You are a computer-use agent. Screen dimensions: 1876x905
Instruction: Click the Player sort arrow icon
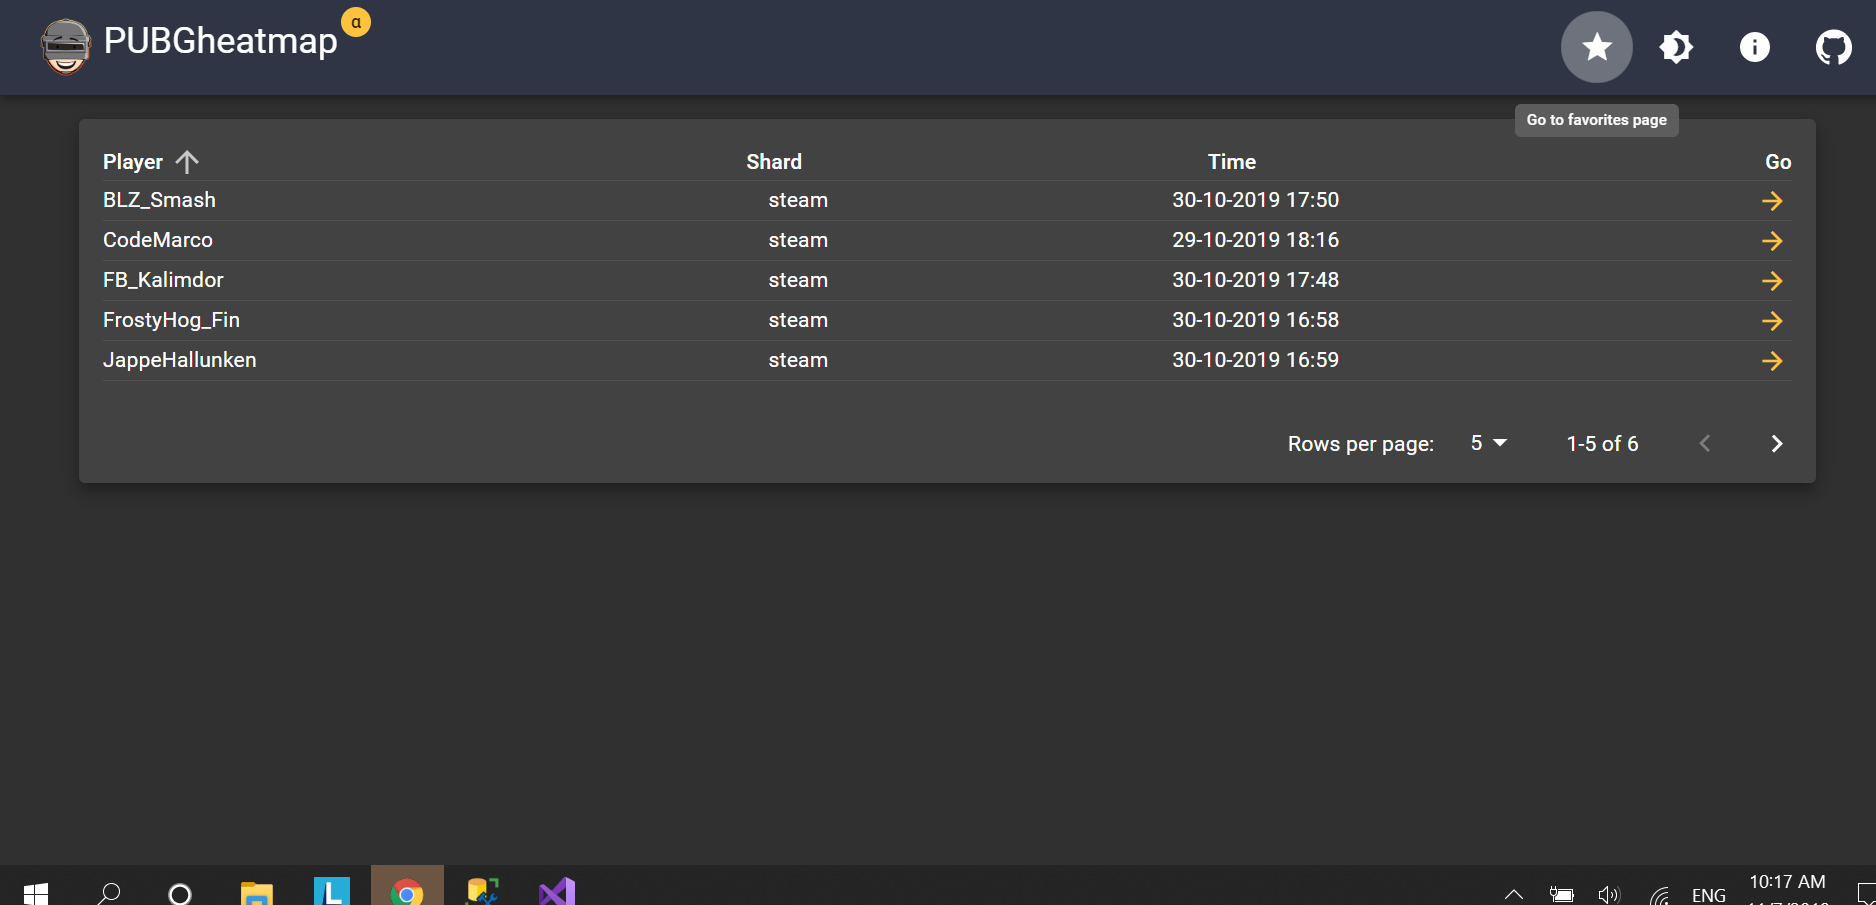[x=187, y=162]
